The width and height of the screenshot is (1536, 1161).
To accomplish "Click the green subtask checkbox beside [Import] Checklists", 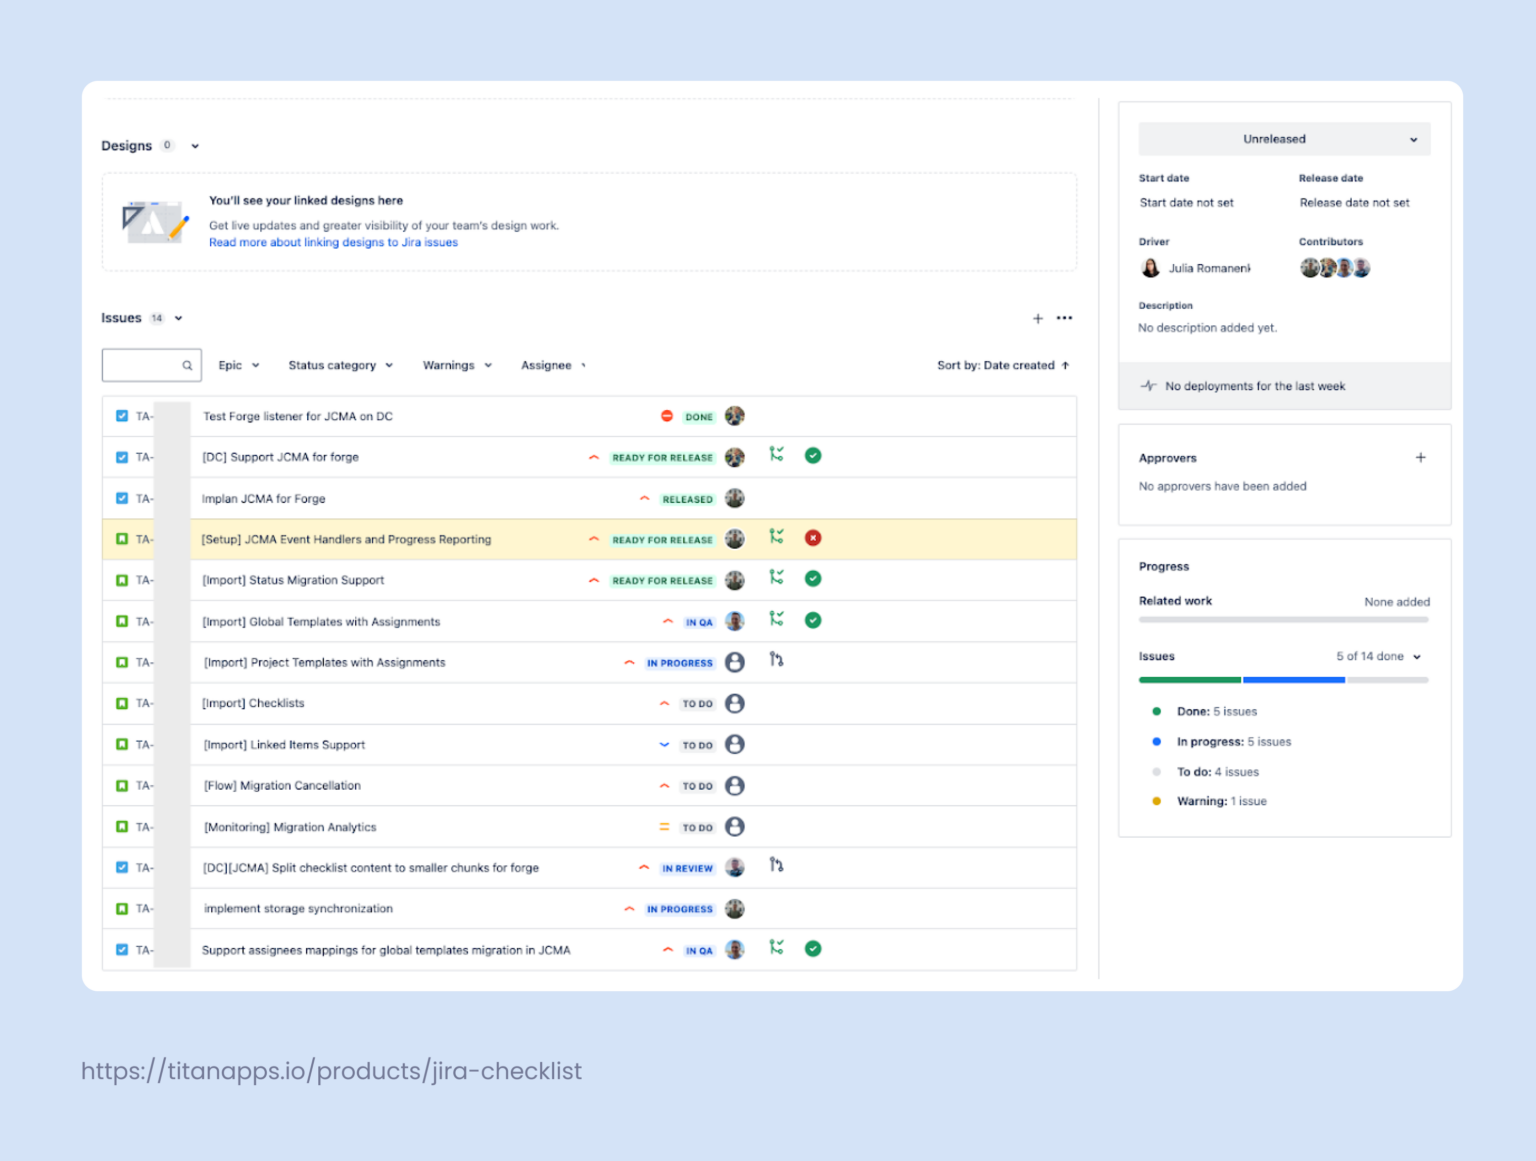I will [122, 703].
